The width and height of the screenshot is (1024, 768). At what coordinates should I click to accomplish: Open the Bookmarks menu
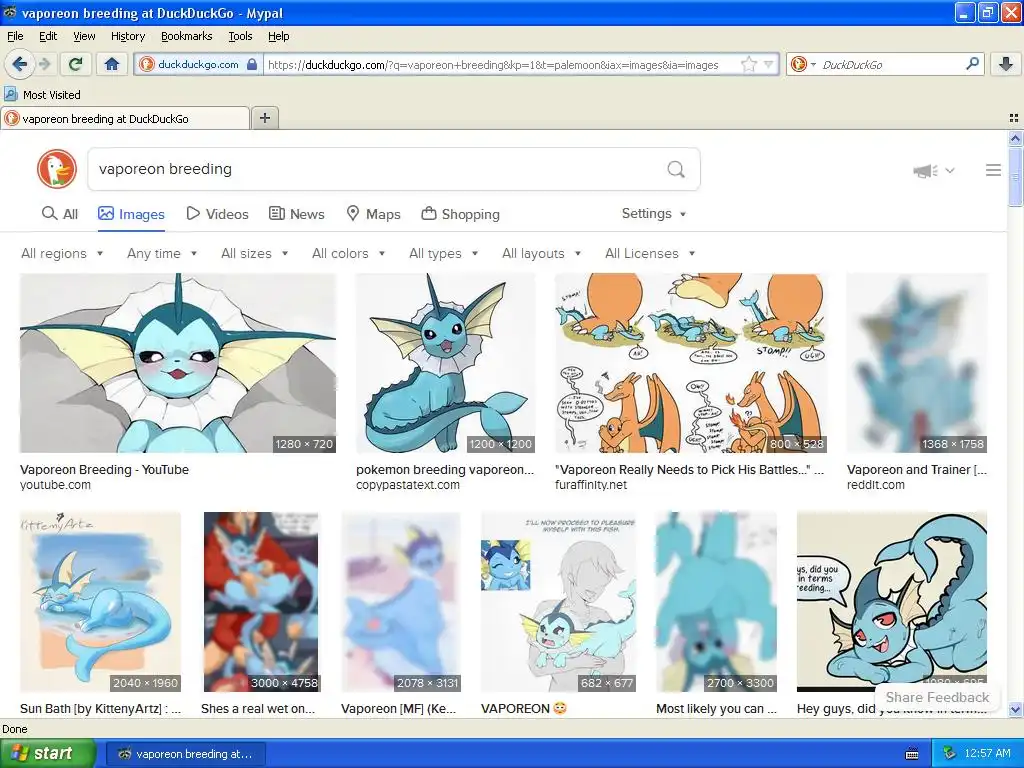point(186,36)
